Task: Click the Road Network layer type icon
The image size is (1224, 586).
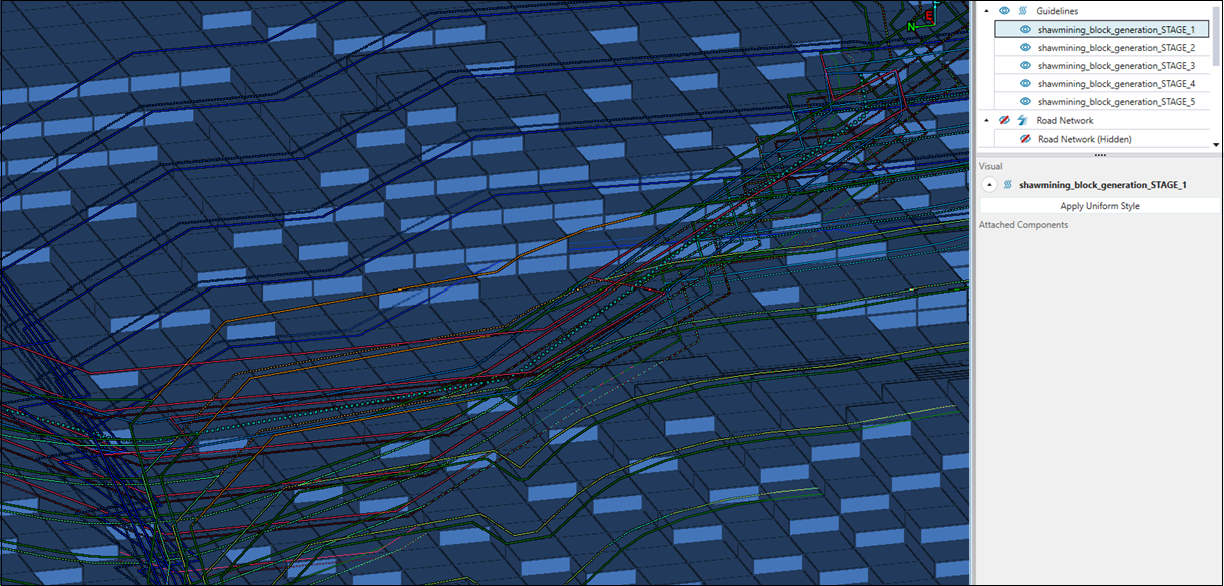Action: (1022, 120)
